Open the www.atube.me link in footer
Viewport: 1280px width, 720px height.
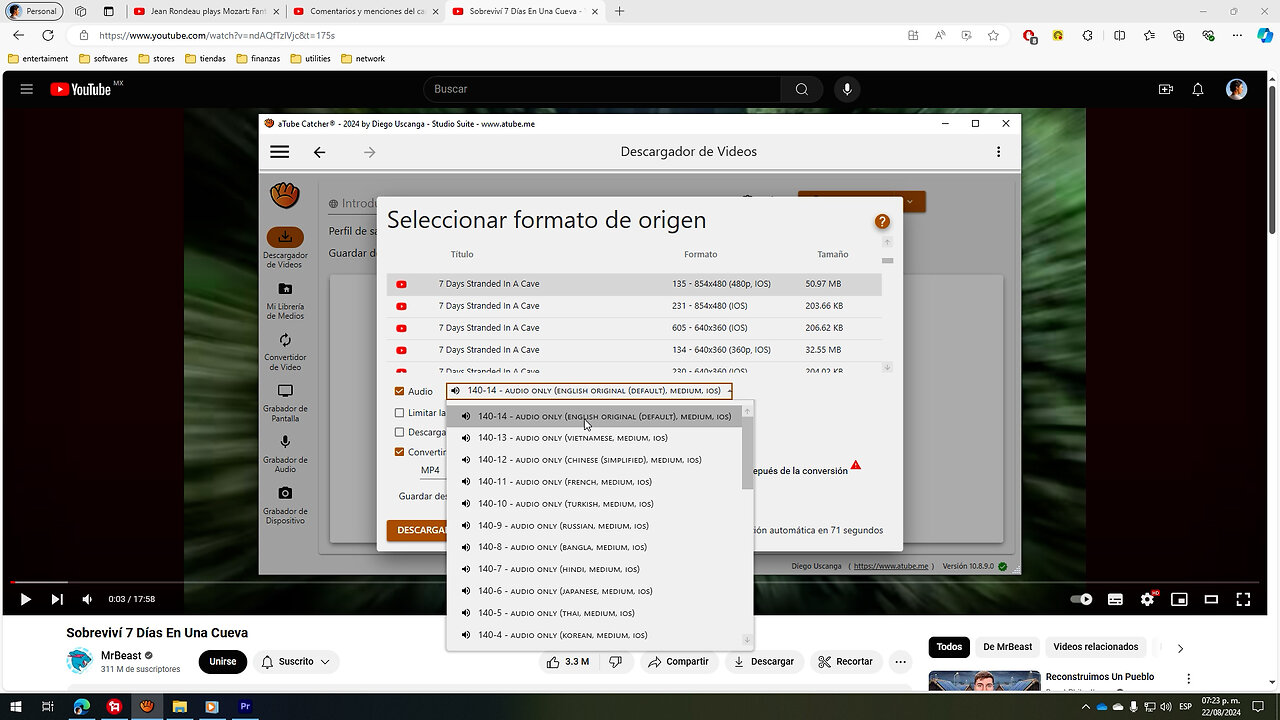[x=890, y=566]
